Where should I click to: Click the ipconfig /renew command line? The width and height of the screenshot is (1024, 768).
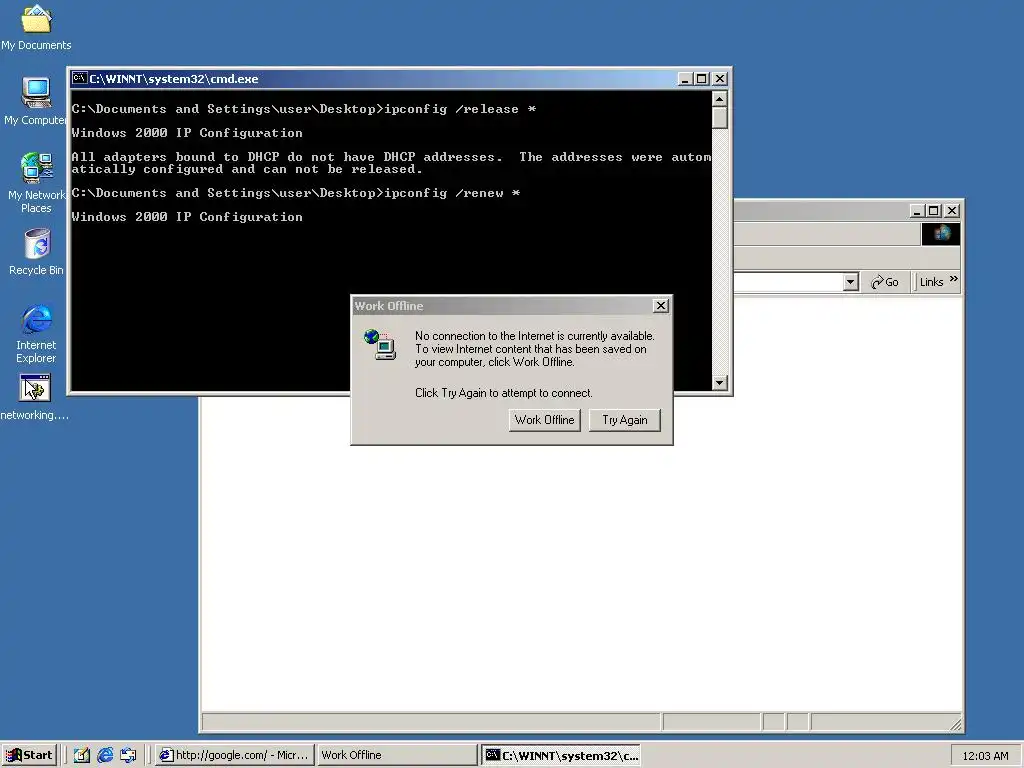click(x=296, y=193)
